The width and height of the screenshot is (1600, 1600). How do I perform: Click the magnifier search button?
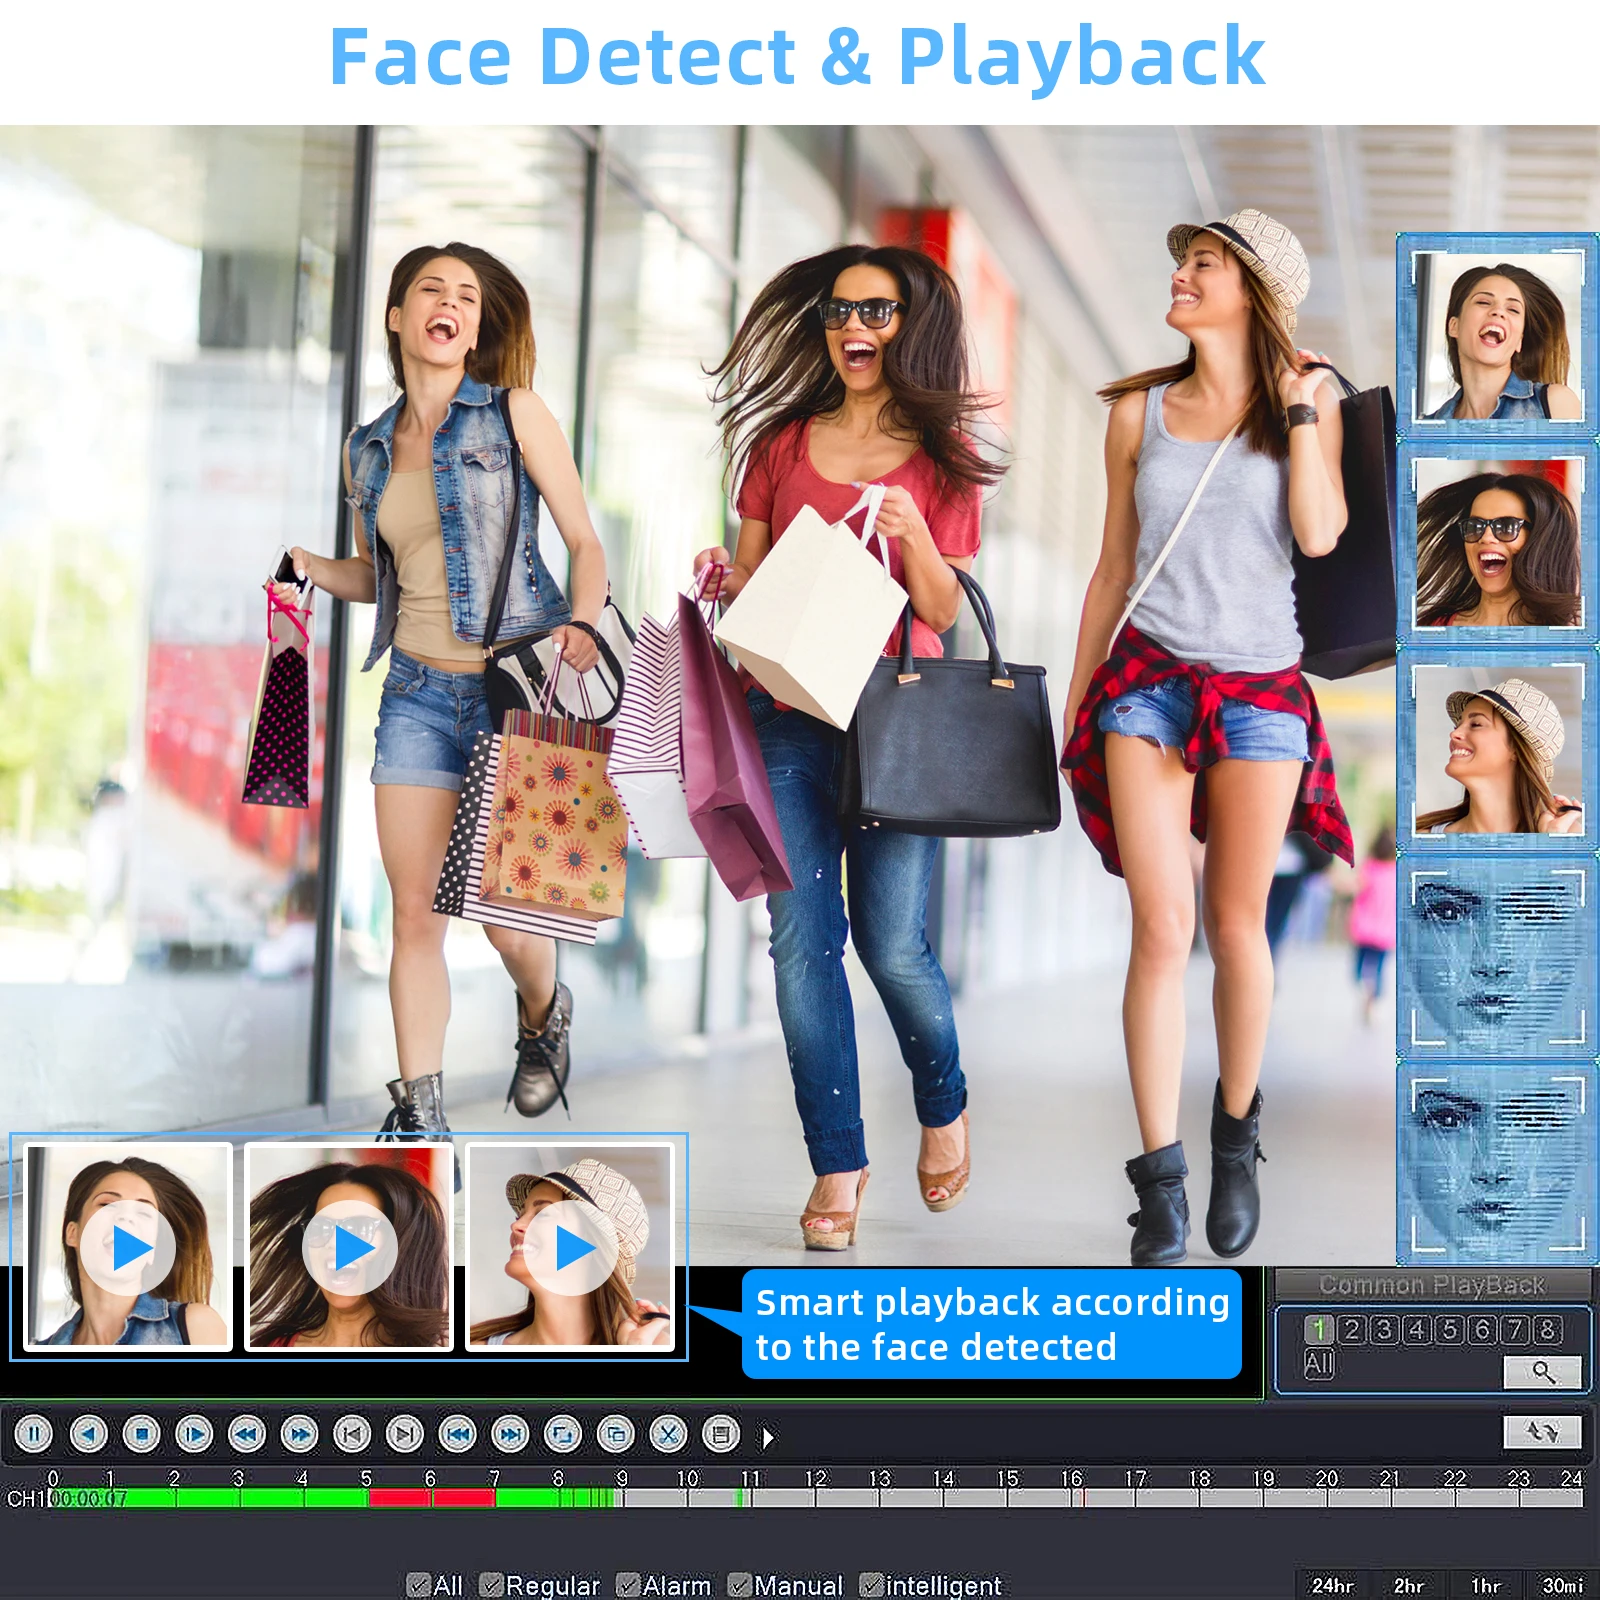point(1543,1372)
